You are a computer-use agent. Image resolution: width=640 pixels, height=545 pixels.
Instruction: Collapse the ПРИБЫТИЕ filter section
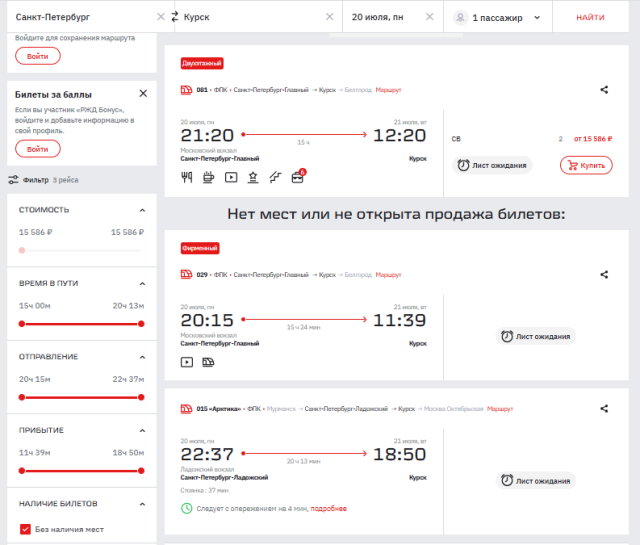click(x=142, y=431)
